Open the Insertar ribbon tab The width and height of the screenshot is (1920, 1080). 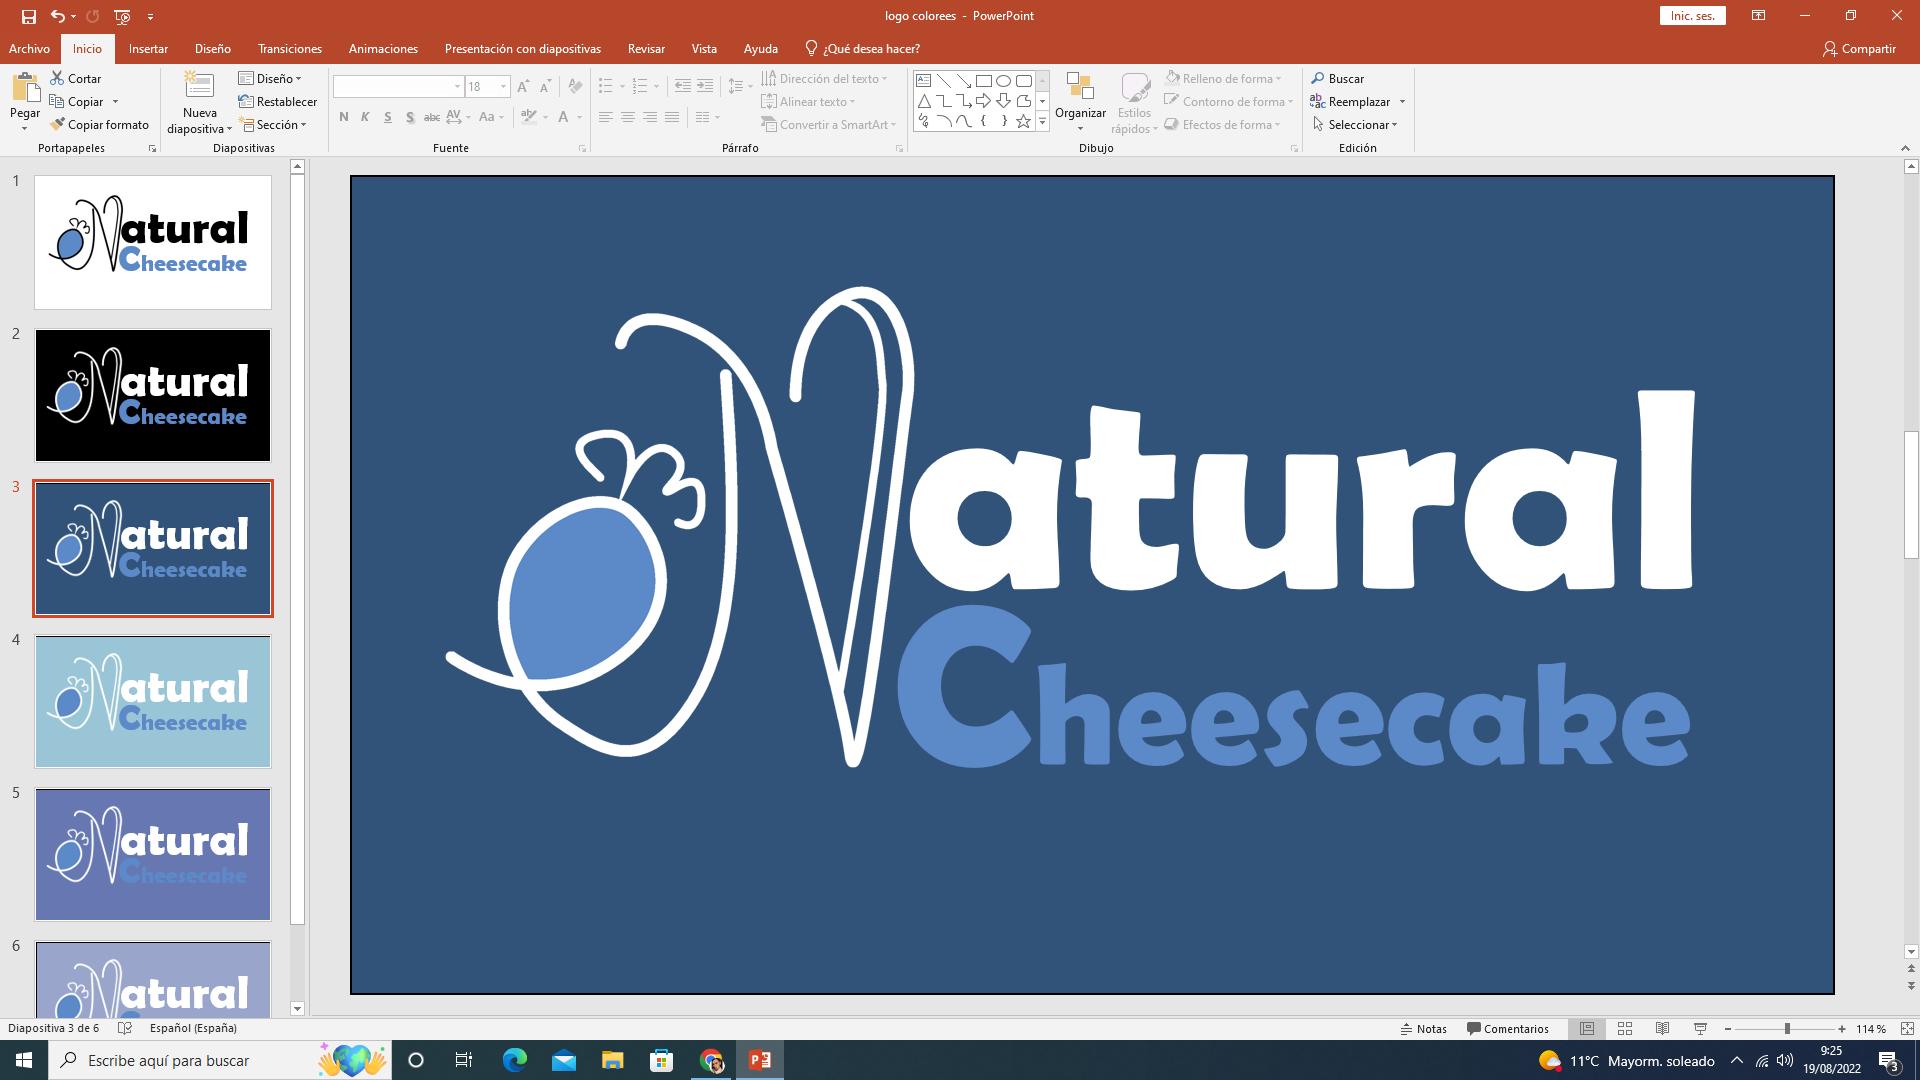148,48
